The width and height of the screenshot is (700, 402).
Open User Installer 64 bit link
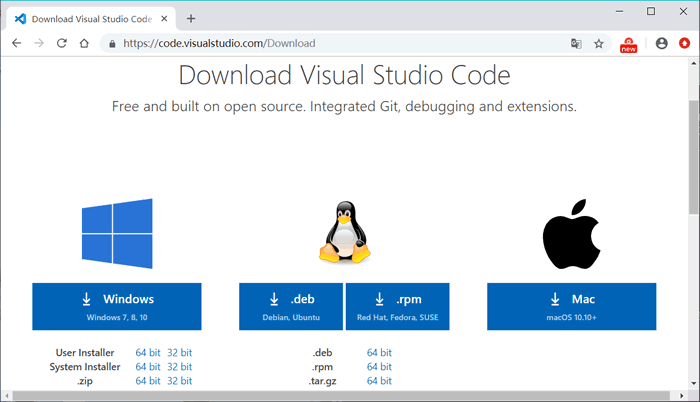tap(148, 352)
